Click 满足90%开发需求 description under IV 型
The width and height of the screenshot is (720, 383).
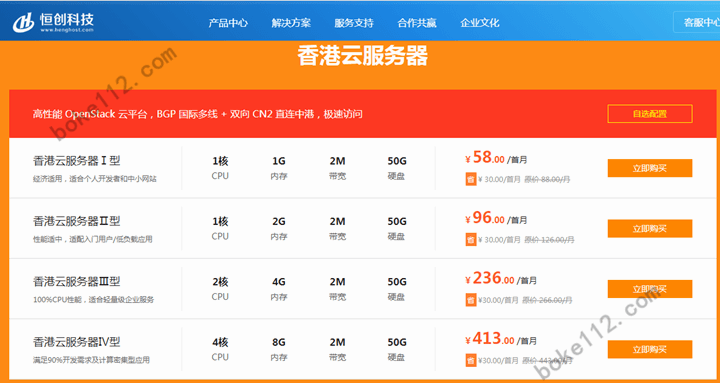point(91,360)
